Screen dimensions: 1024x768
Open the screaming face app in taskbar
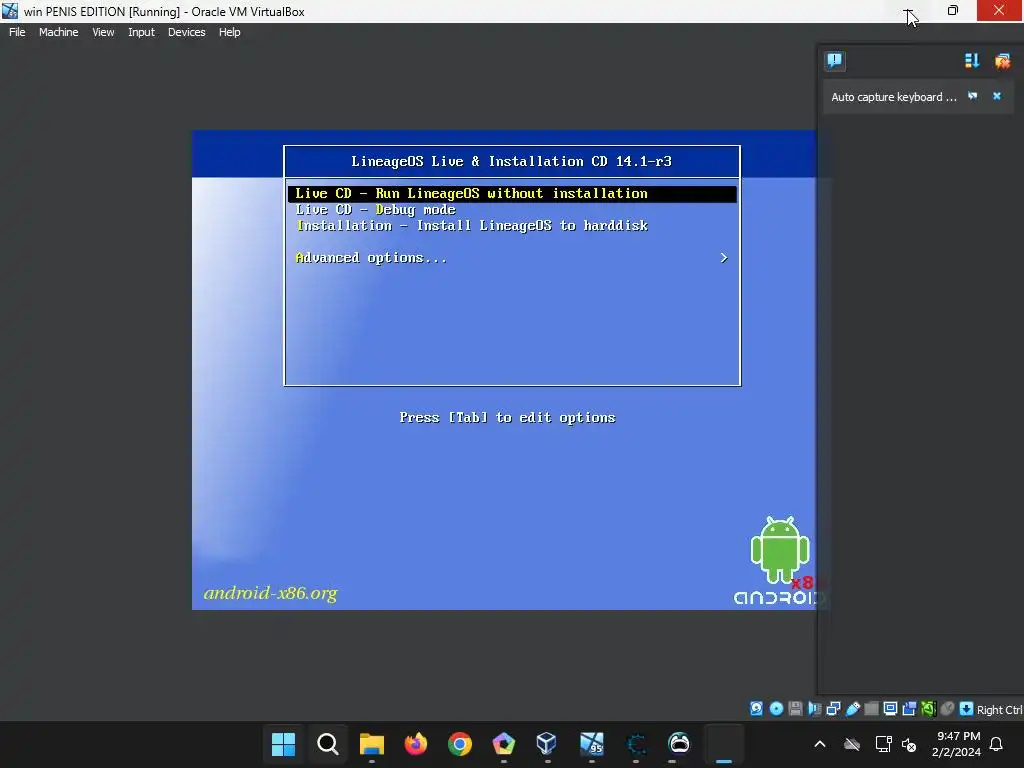tap(679, 744)
